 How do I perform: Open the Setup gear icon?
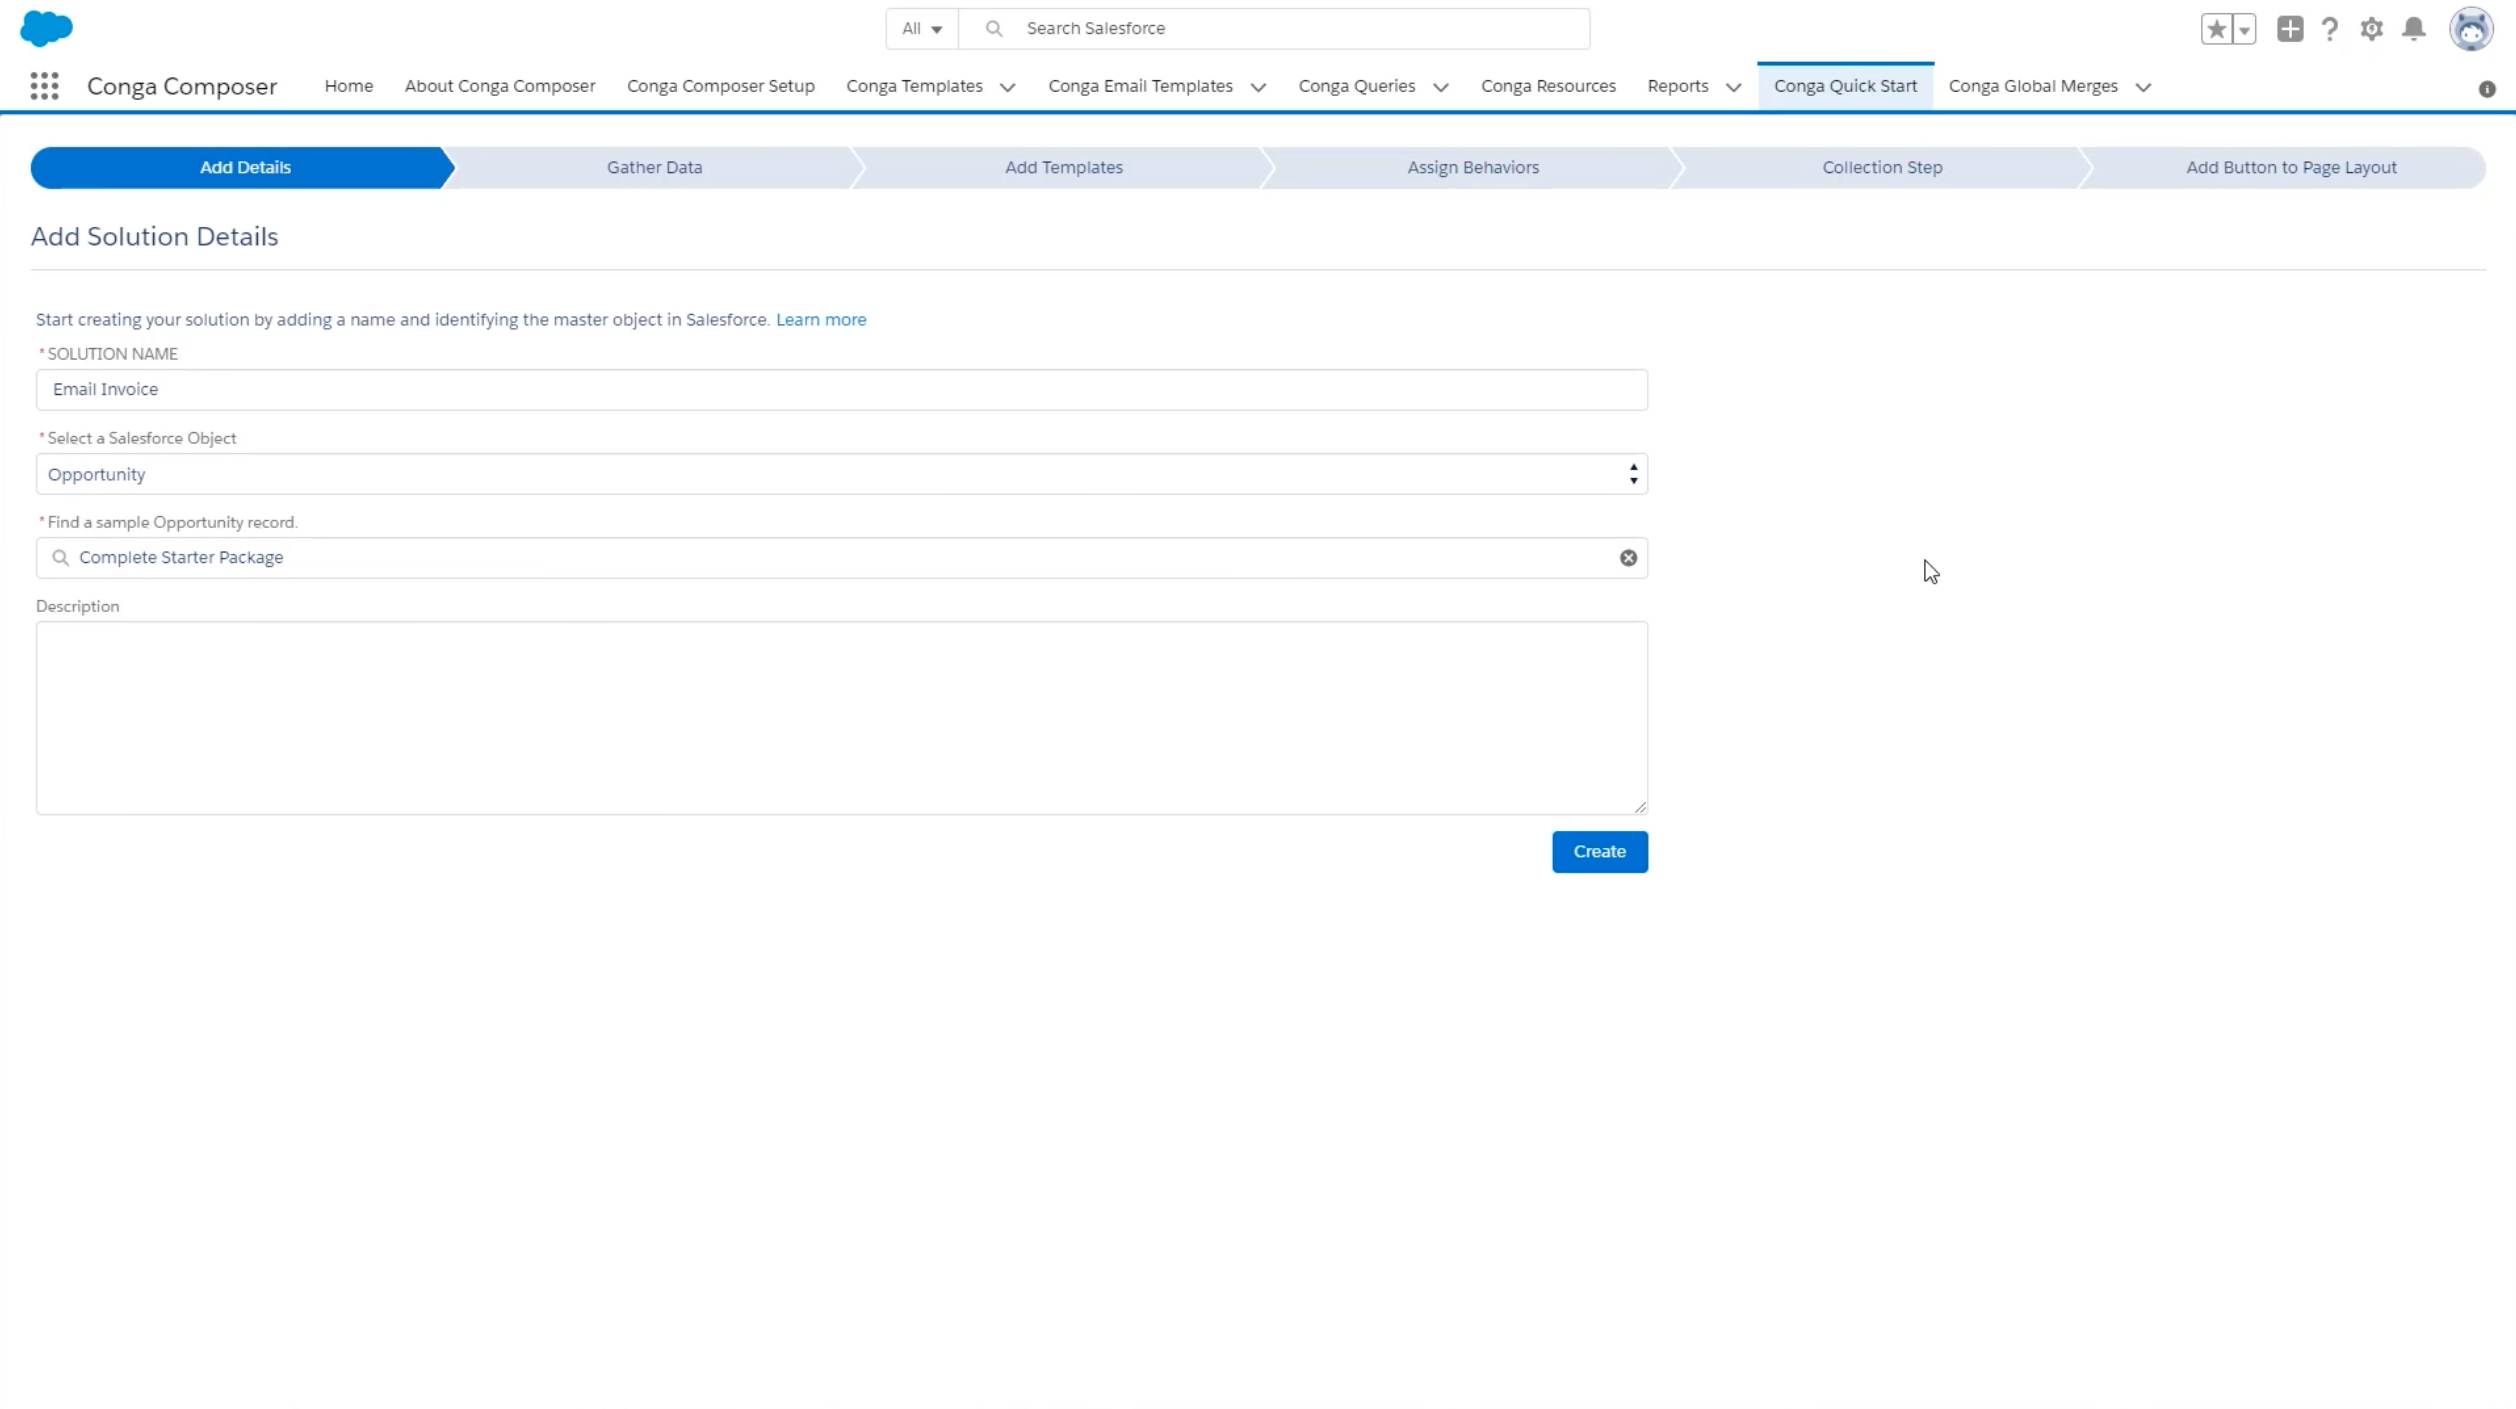tap(2372, 29)
